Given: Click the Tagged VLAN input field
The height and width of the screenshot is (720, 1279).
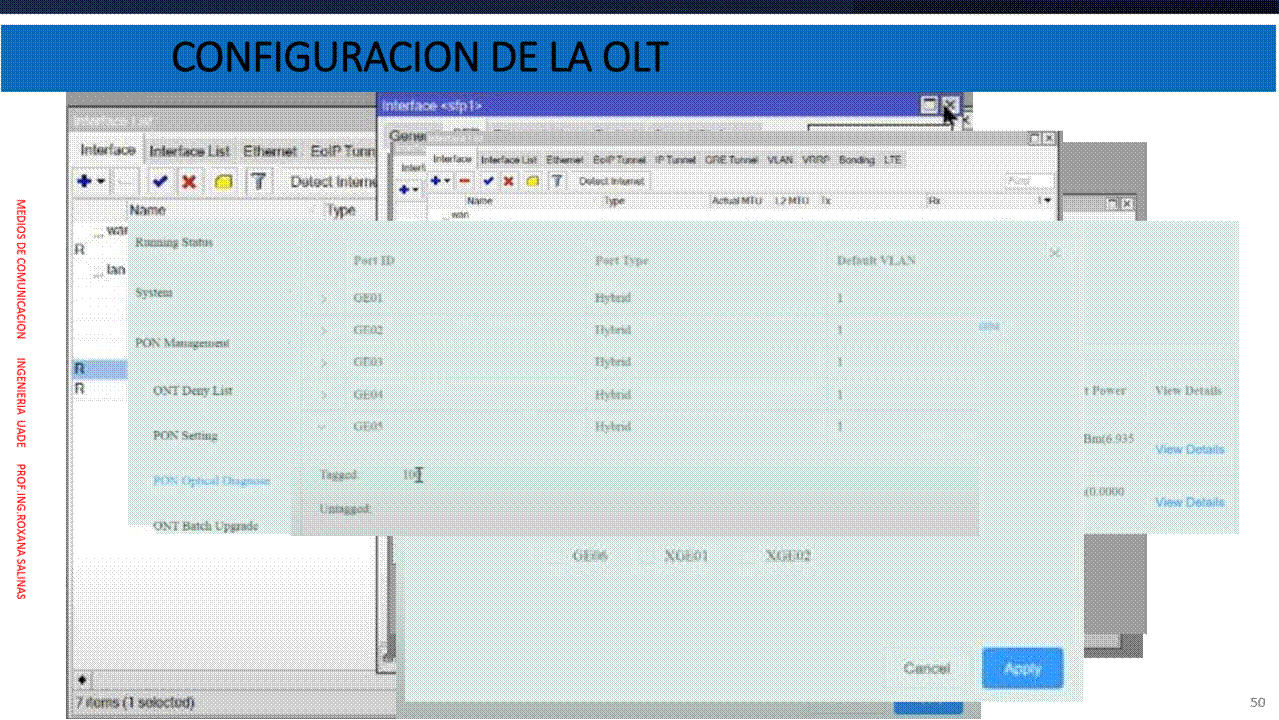Looking at the screenshot, I should point(500,476).
